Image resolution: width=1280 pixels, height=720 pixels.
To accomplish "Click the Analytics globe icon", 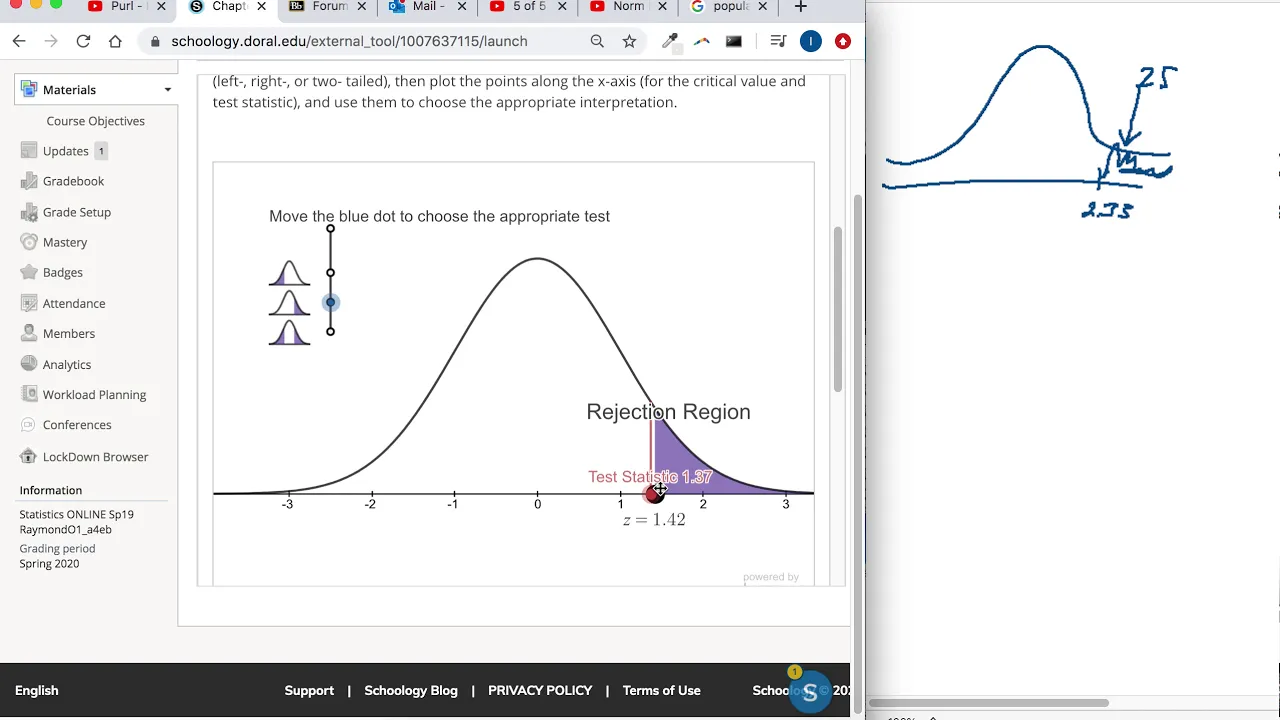I will [x=29, y=364].
